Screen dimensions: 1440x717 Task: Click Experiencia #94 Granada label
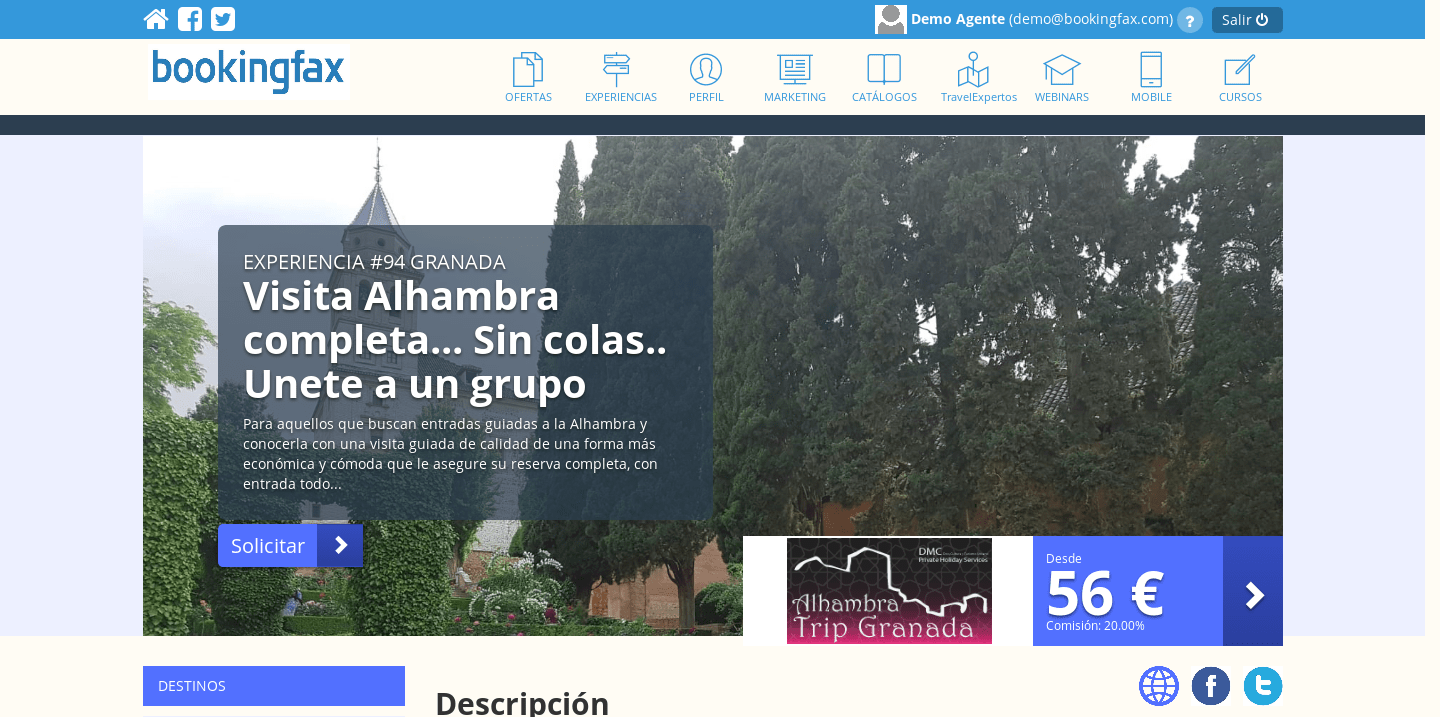(374, 262)
